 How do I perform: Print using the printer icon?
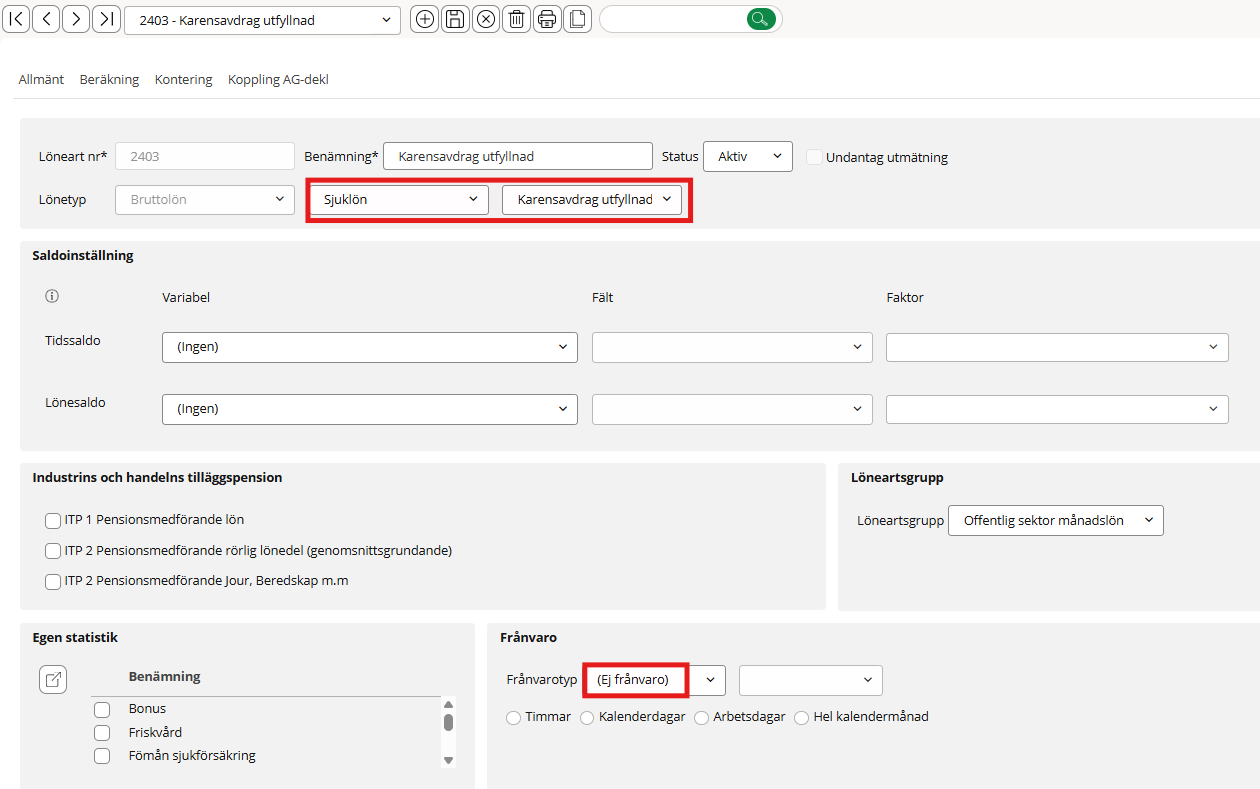click(546, 19)
